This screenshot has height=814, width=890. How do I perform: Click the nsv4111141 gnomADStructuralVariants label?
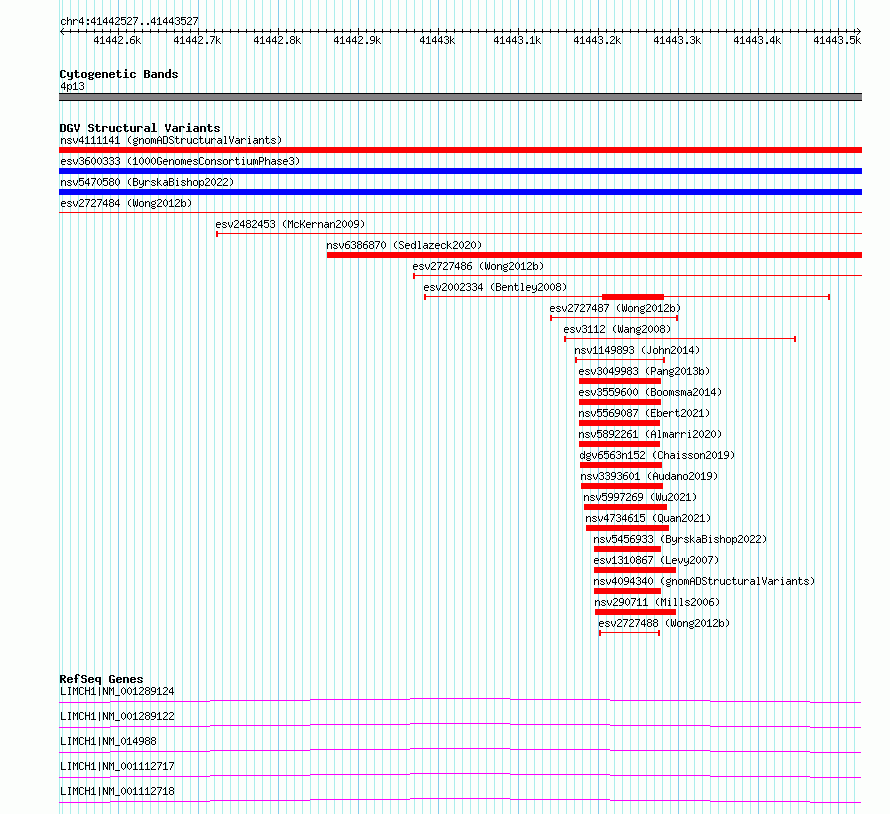[x=171, y=140]
